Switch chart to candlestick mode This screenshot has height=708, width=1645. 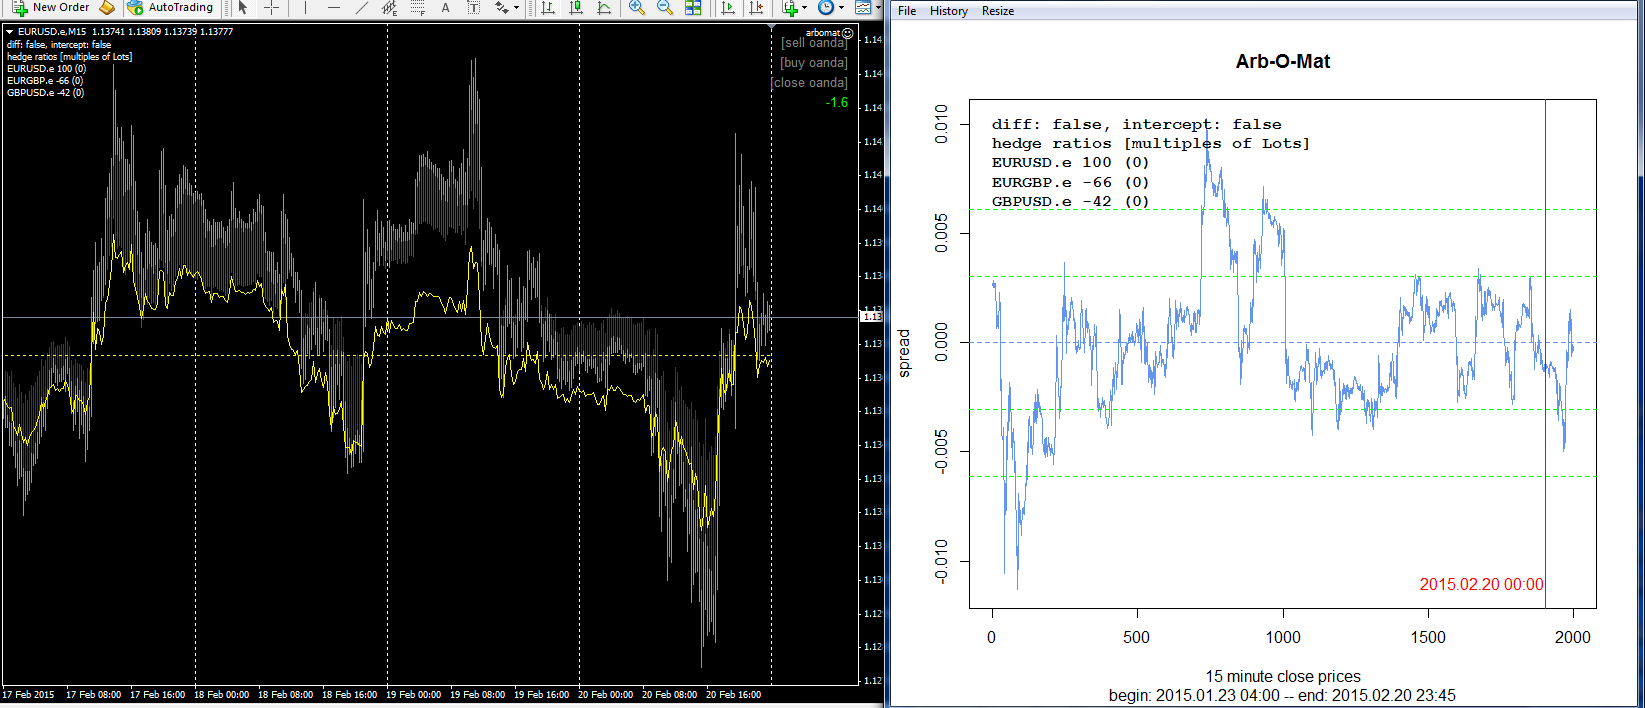(576, 7)
